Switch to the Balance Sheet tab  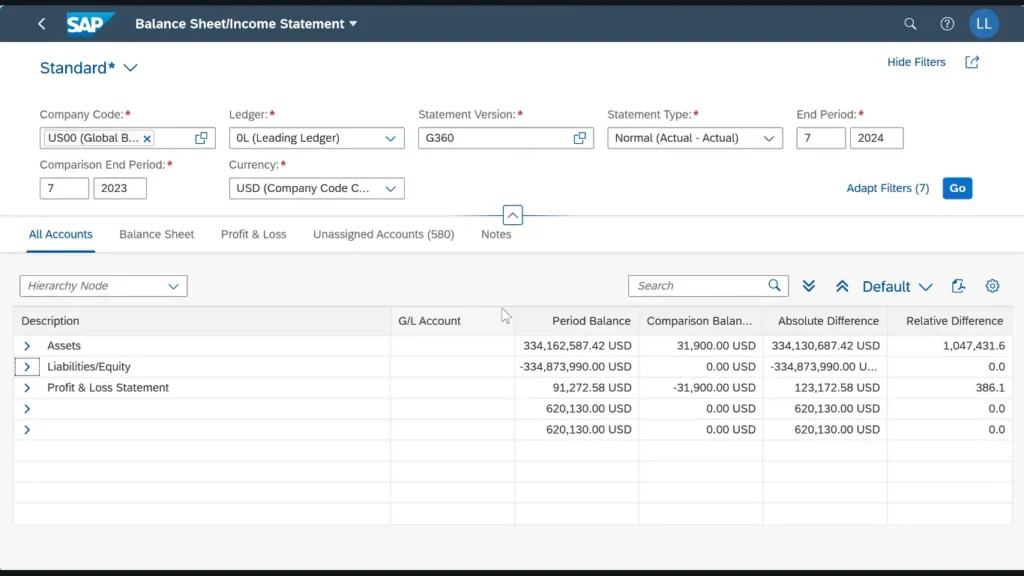pyautogui.click(x=157, y=234)
